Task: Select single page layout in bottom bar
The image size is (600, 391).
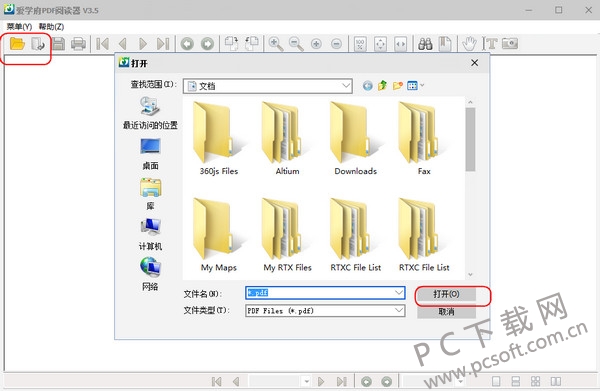Action: tap(496, 381)
